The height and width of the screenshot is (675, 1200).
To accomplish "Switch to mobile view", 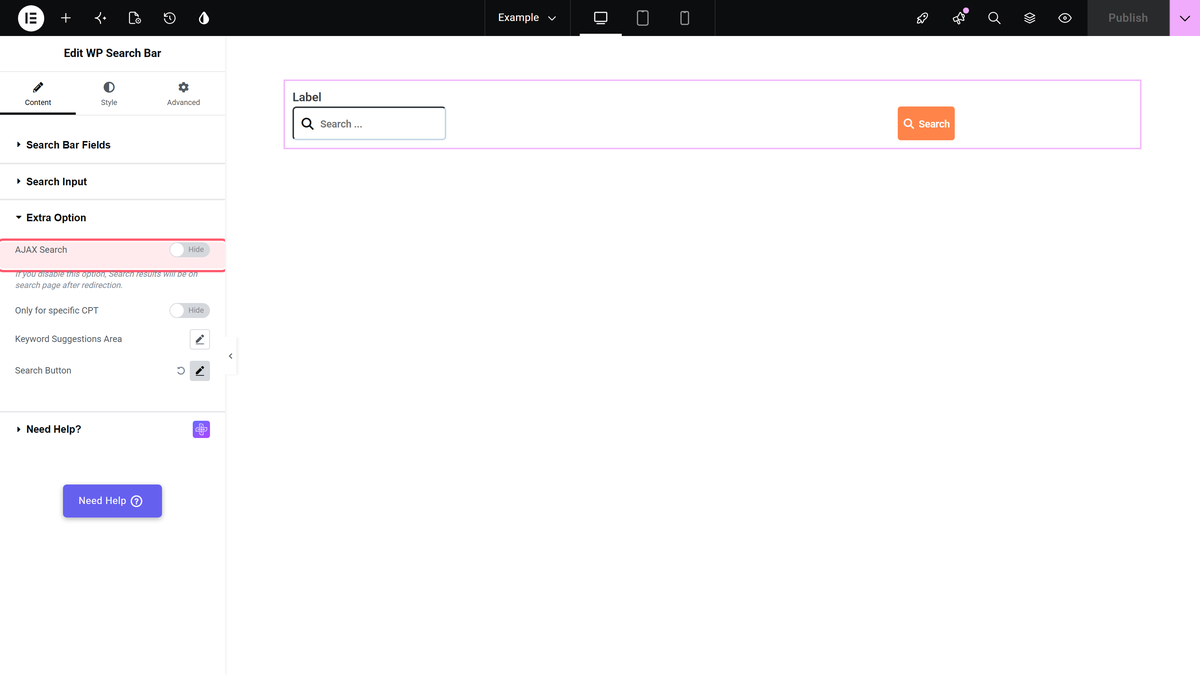I will click(685, 18).
